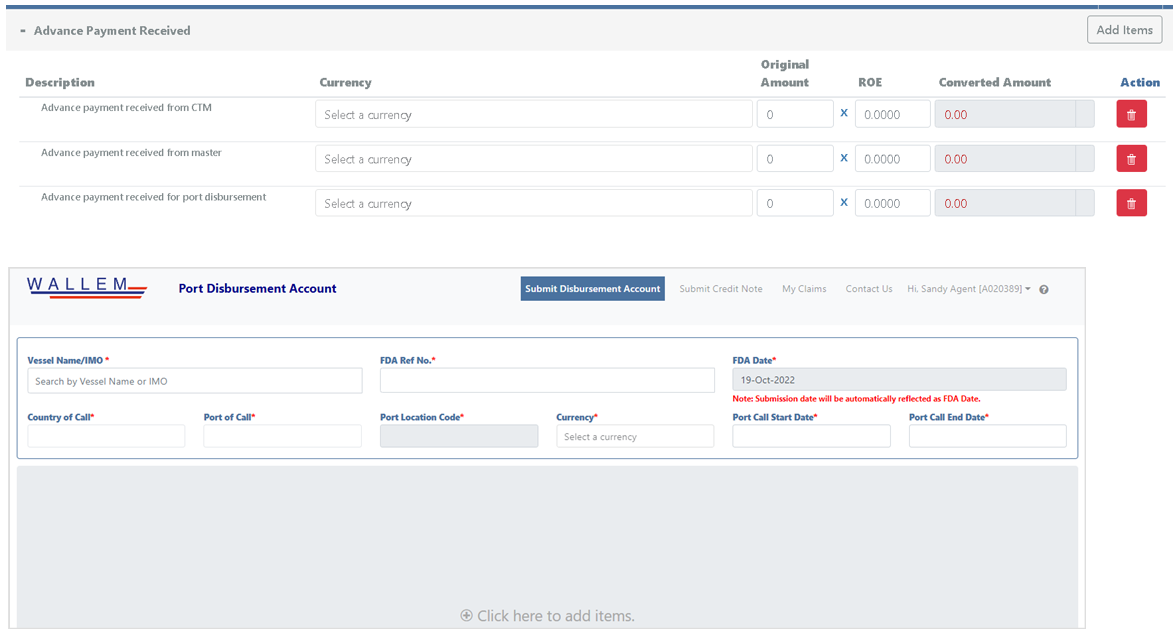This screenshot has width=1173, height=631.
Task: Collapse the Advance Payment Received section
Action: (23, 31)
